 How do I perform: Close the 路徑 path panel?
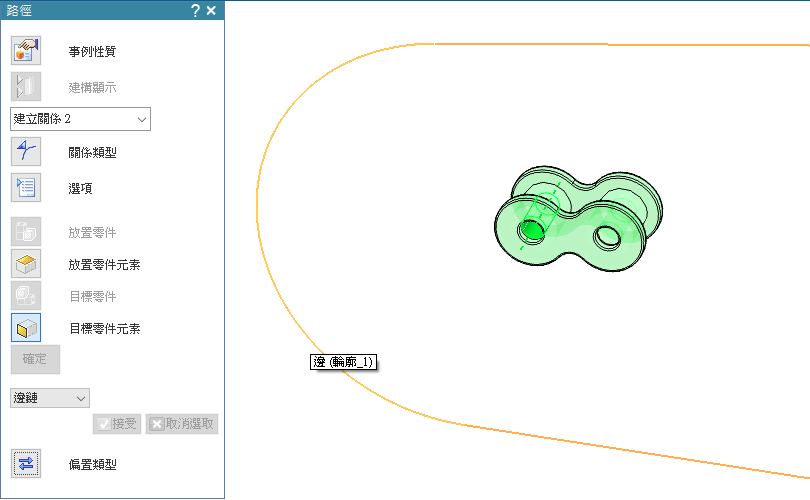[211, 10]
